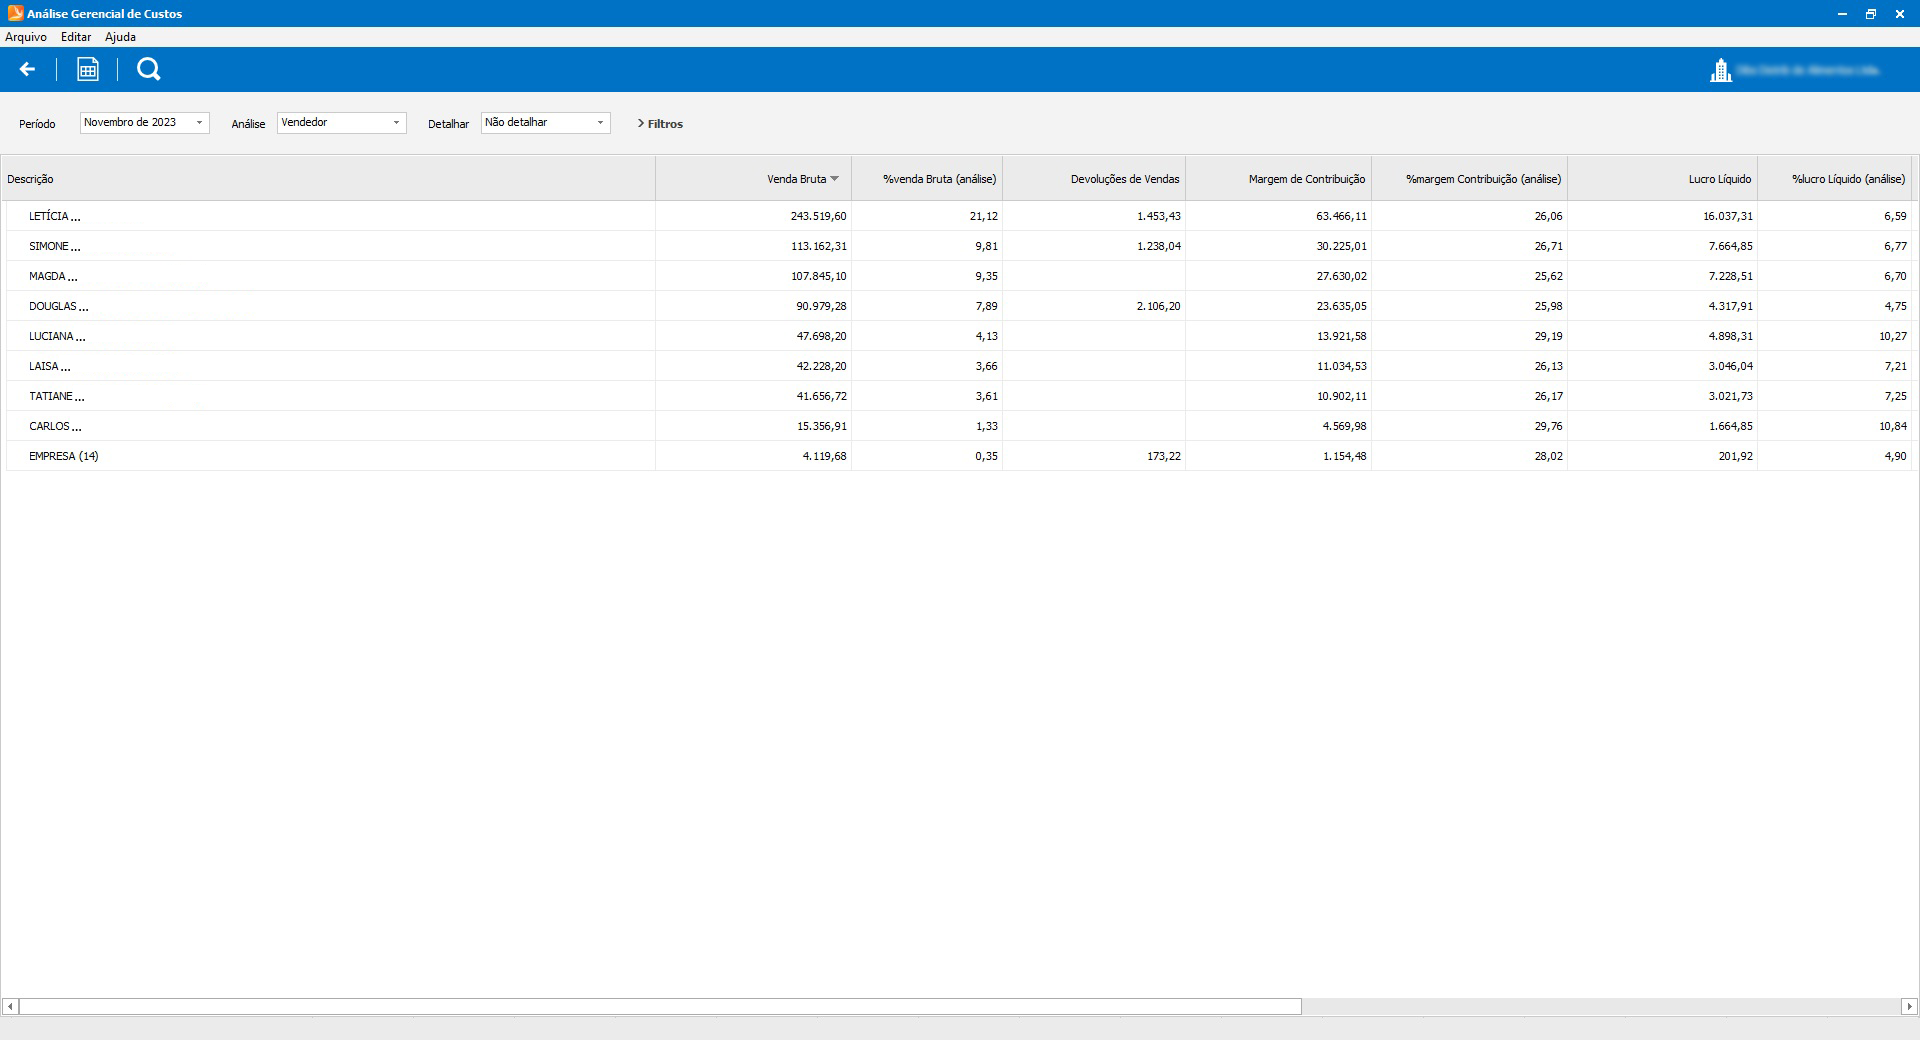The image size is (1920, 1040).
Task: Click the Venda Bruta sort direction arrow
Action: (x=835, y=179)
